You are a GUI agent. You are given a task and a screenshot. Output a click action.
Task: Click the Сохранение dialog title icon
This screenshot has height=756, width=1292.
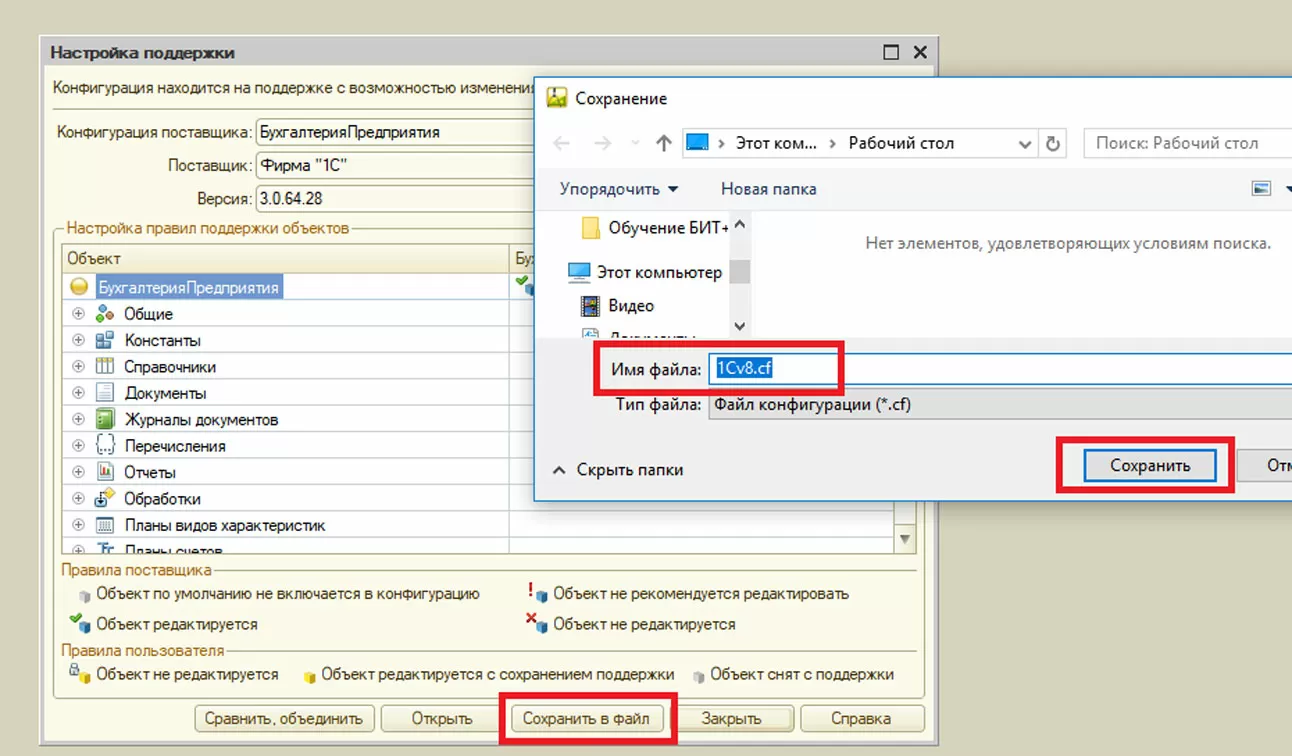click(x=556, y=98)
